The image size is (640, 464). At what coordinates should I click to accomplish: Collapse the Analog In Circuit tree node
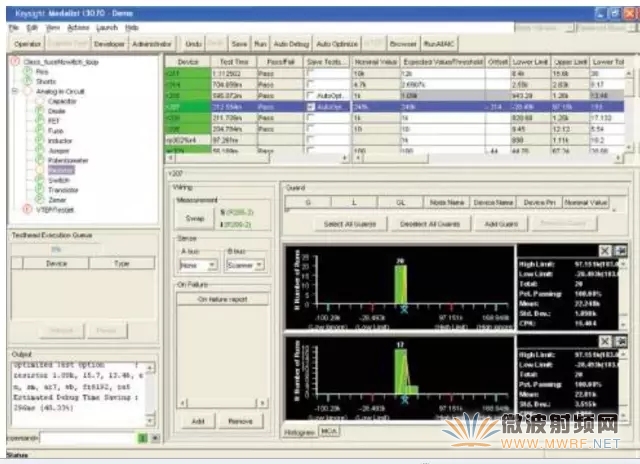[x=15, y=91]
